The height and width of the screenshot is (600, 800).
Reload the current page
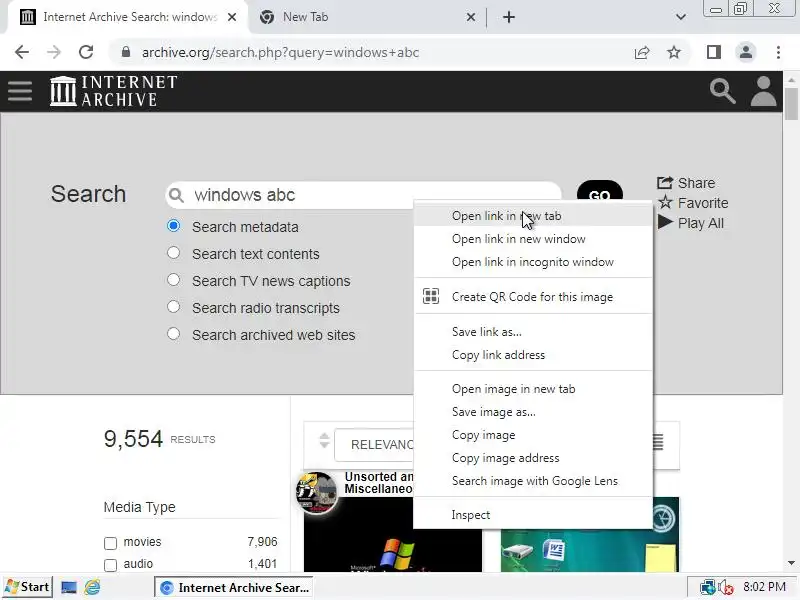point(86,52)
